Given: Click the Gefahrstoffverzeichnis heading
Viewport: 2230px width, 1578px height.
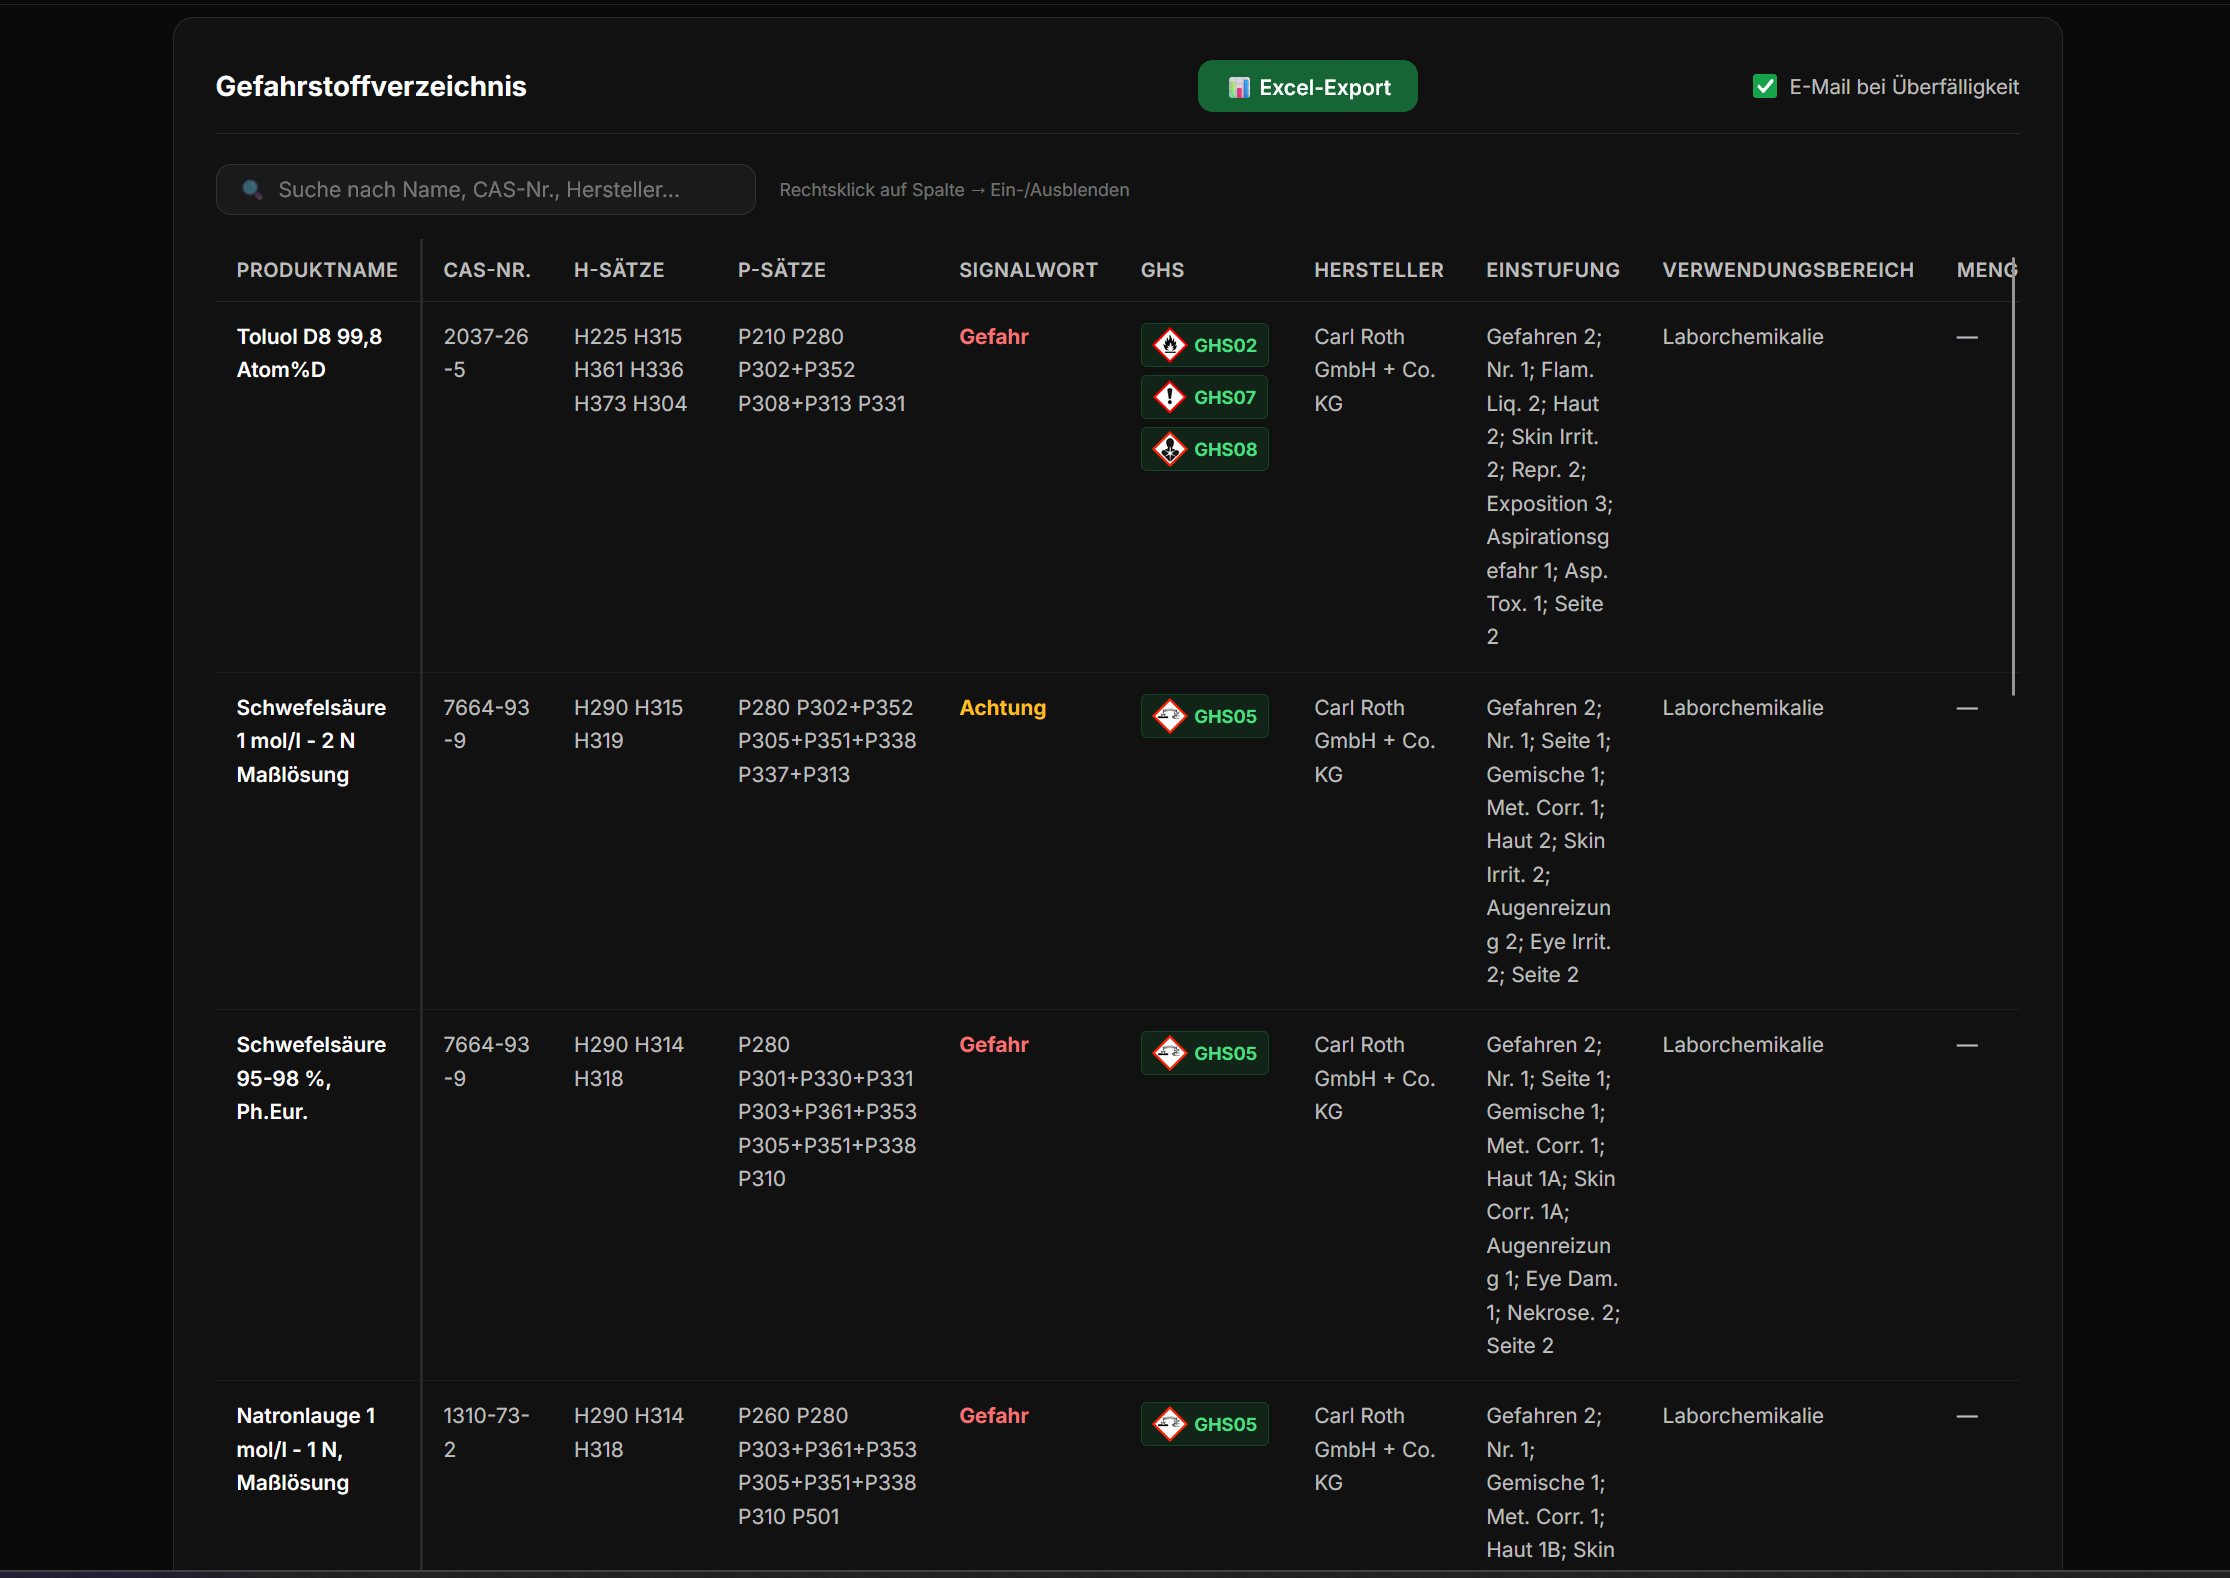Looking at the screenshot, I should pos(371,87).
